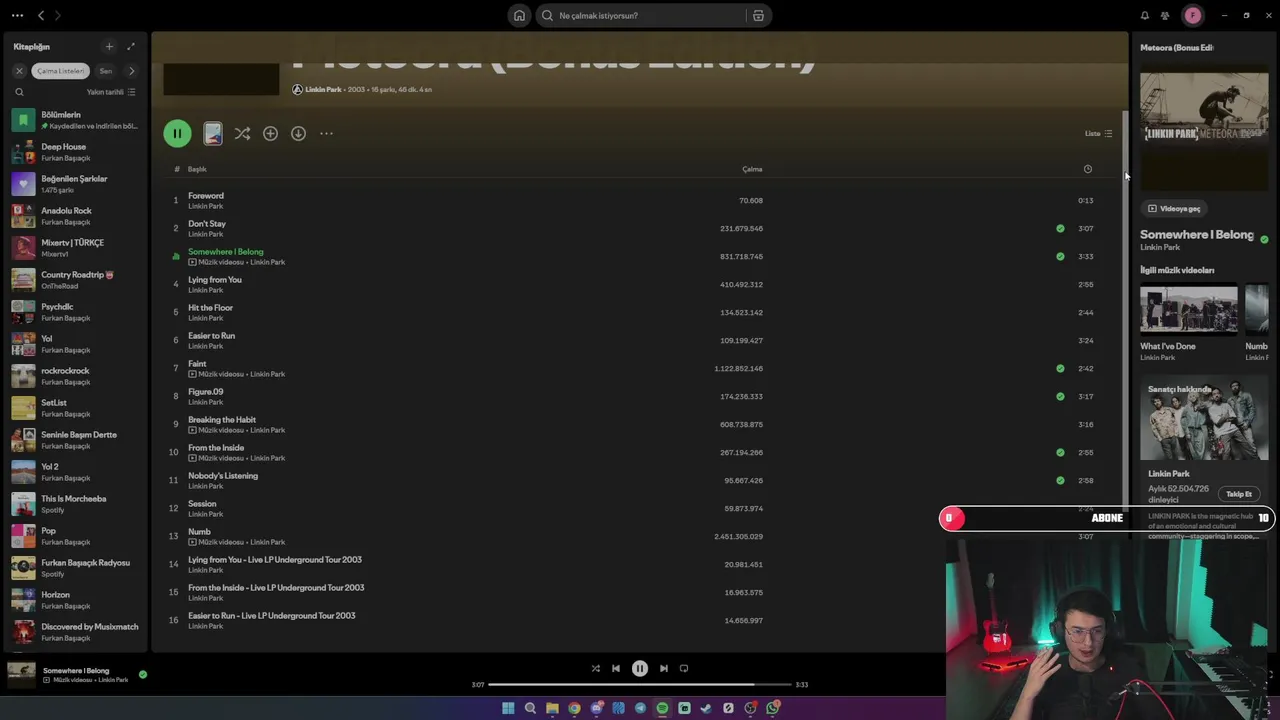This screenshot has height=720, width=1280.
Task: Toggle repeat in bottom player
Action: (x=684, y=668)
